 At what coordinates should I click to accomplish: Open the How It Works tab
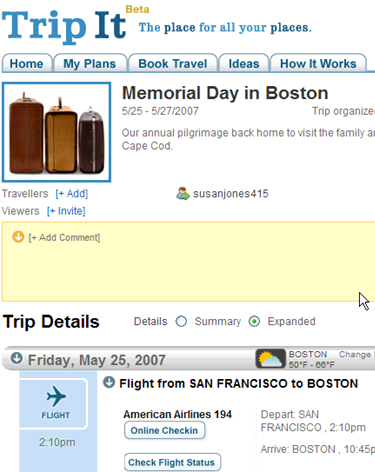318,63
